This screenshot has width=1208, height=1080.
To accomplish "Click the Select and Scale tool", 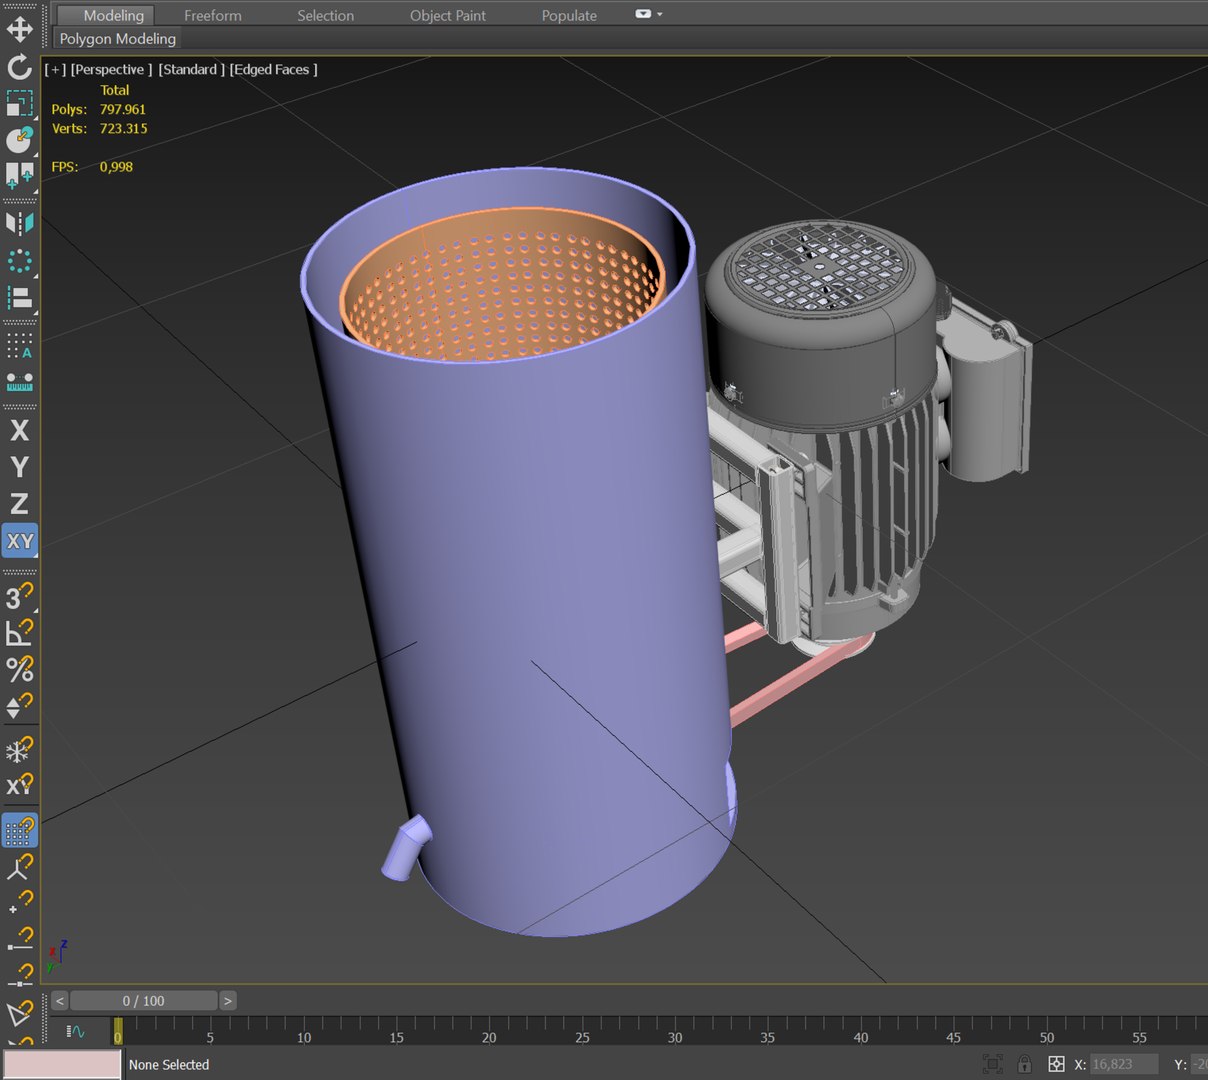I will 19,103.
